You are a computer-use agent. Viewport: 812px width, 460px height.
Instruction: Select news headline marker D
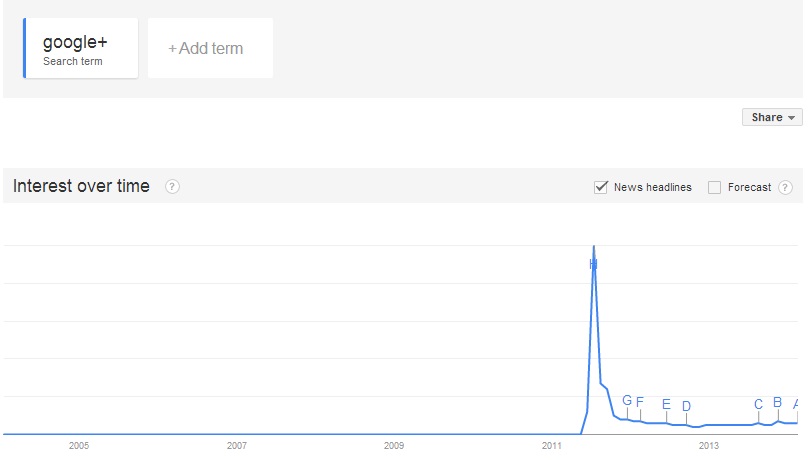686,406
